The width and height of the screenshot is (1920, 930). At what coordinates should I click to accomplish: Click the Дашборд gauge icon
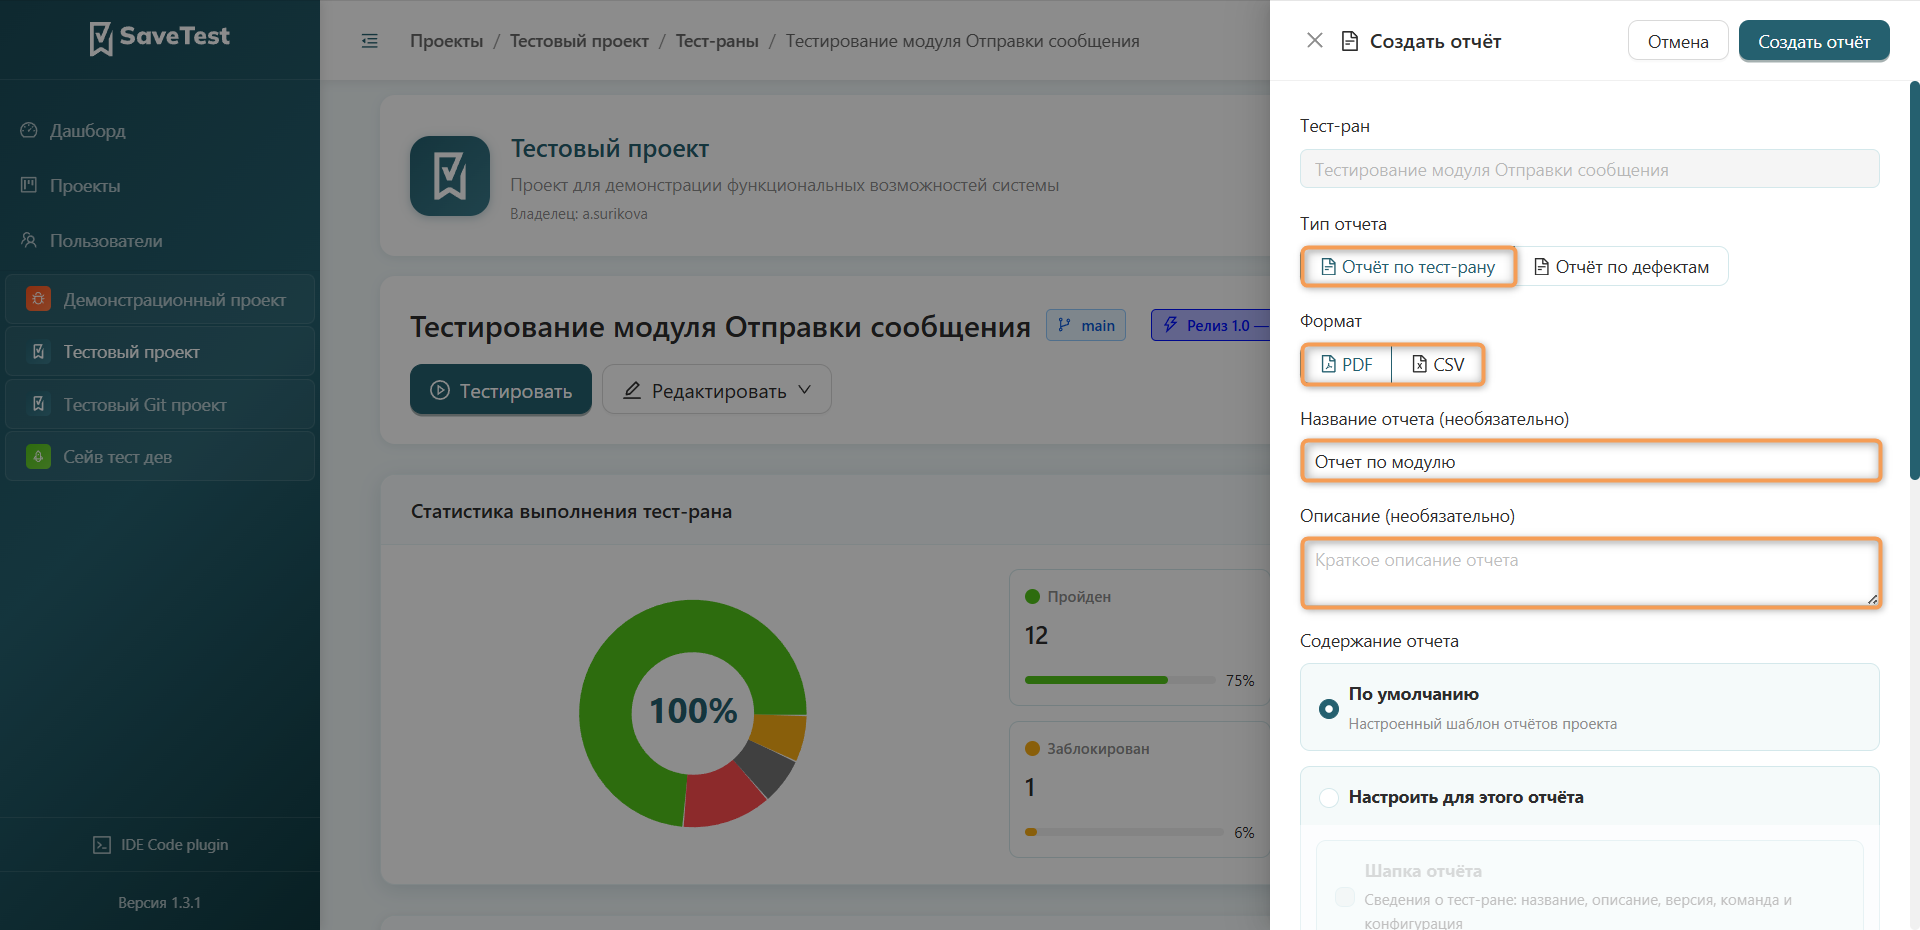29,130
